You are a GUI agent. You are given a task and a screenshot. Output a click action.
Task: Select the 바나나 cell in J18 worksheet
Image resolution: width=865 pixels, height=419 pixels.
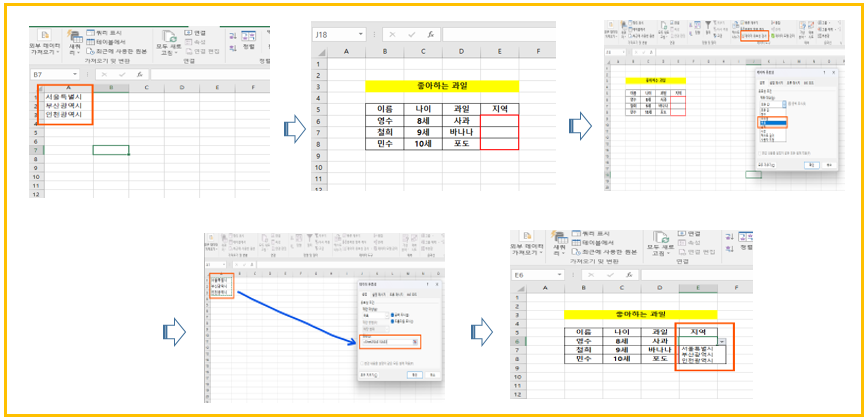(461, 132)
